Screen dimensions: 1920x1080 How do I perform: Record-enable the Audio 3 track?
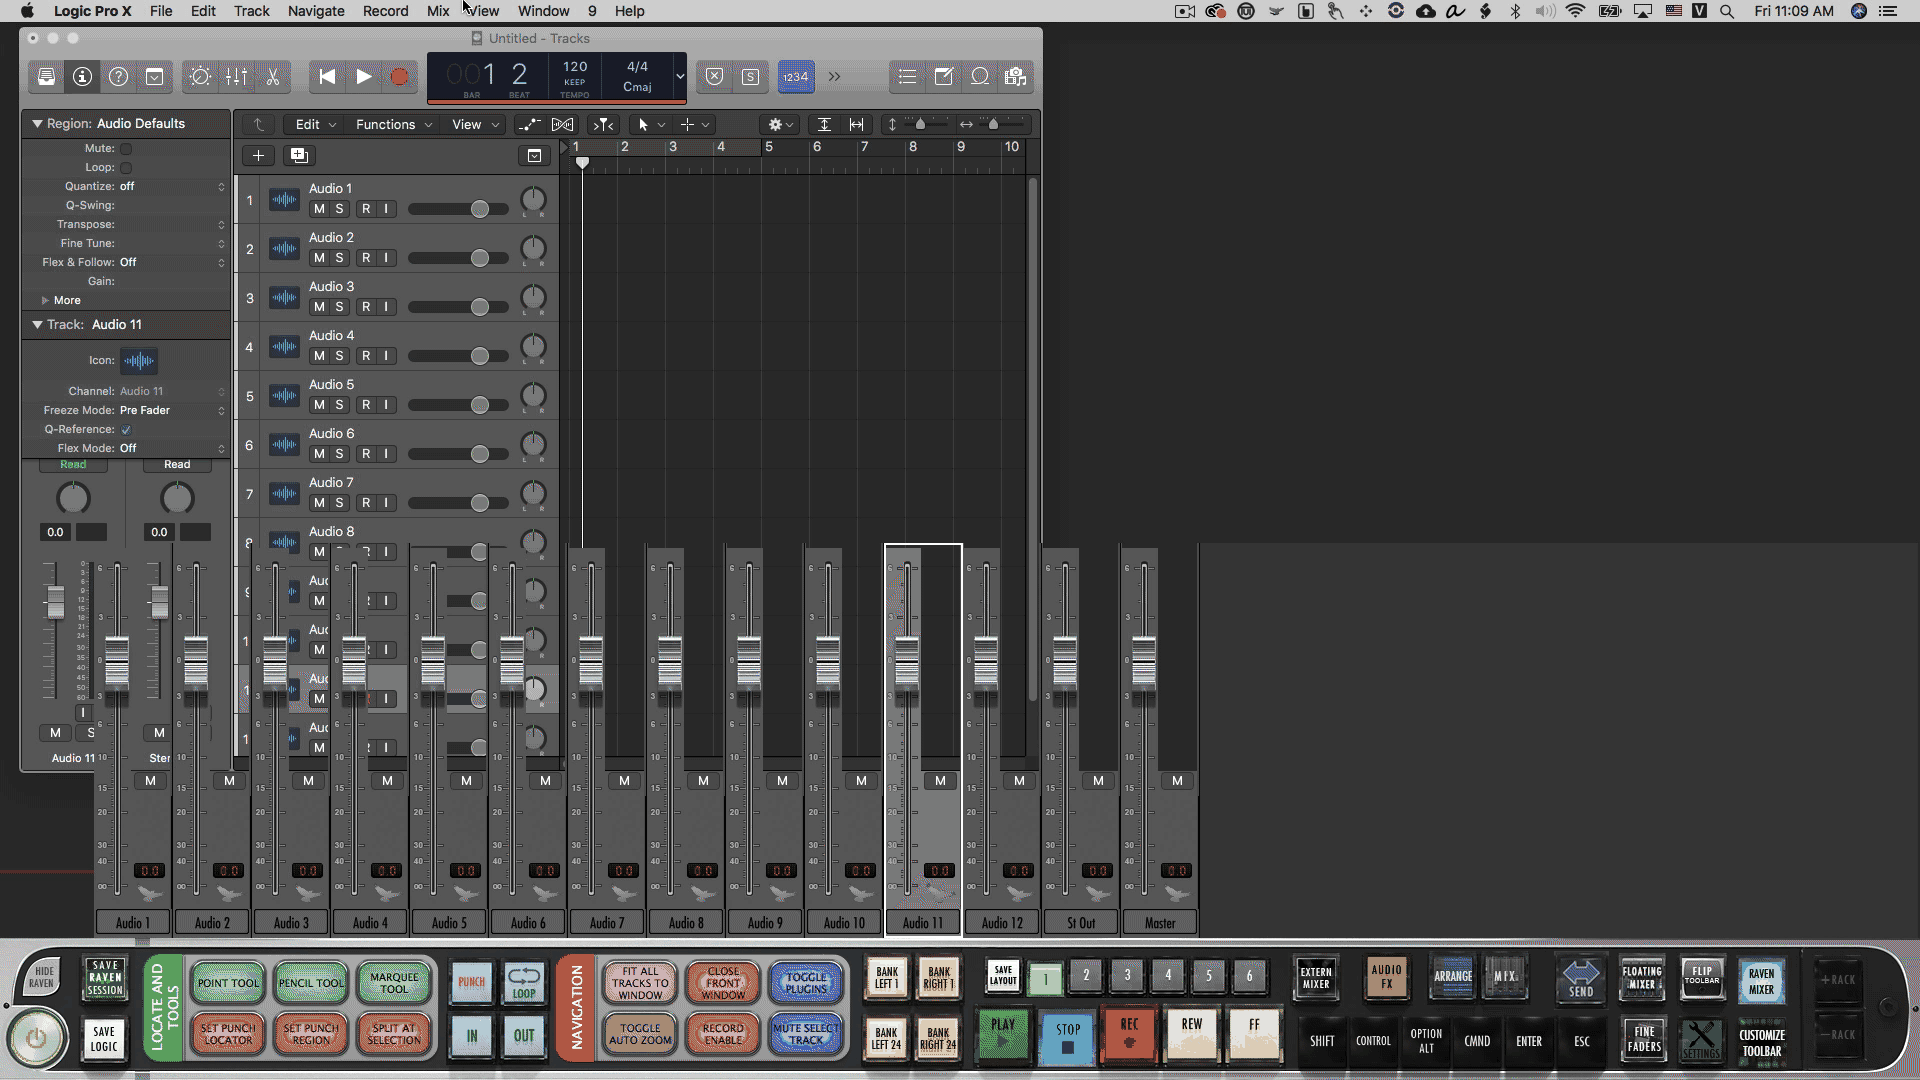click(x=366, y=307)
